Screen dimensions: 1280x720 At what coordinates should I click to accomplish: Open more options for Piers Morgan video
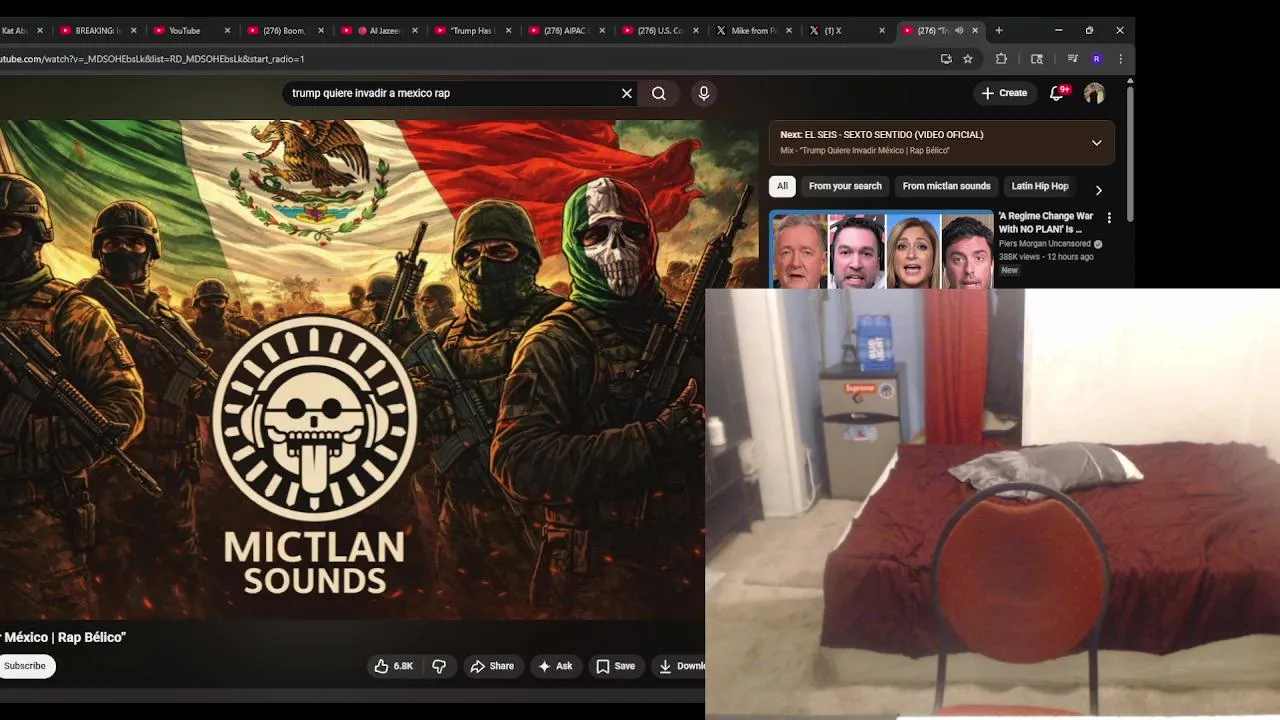point(1108,218)
